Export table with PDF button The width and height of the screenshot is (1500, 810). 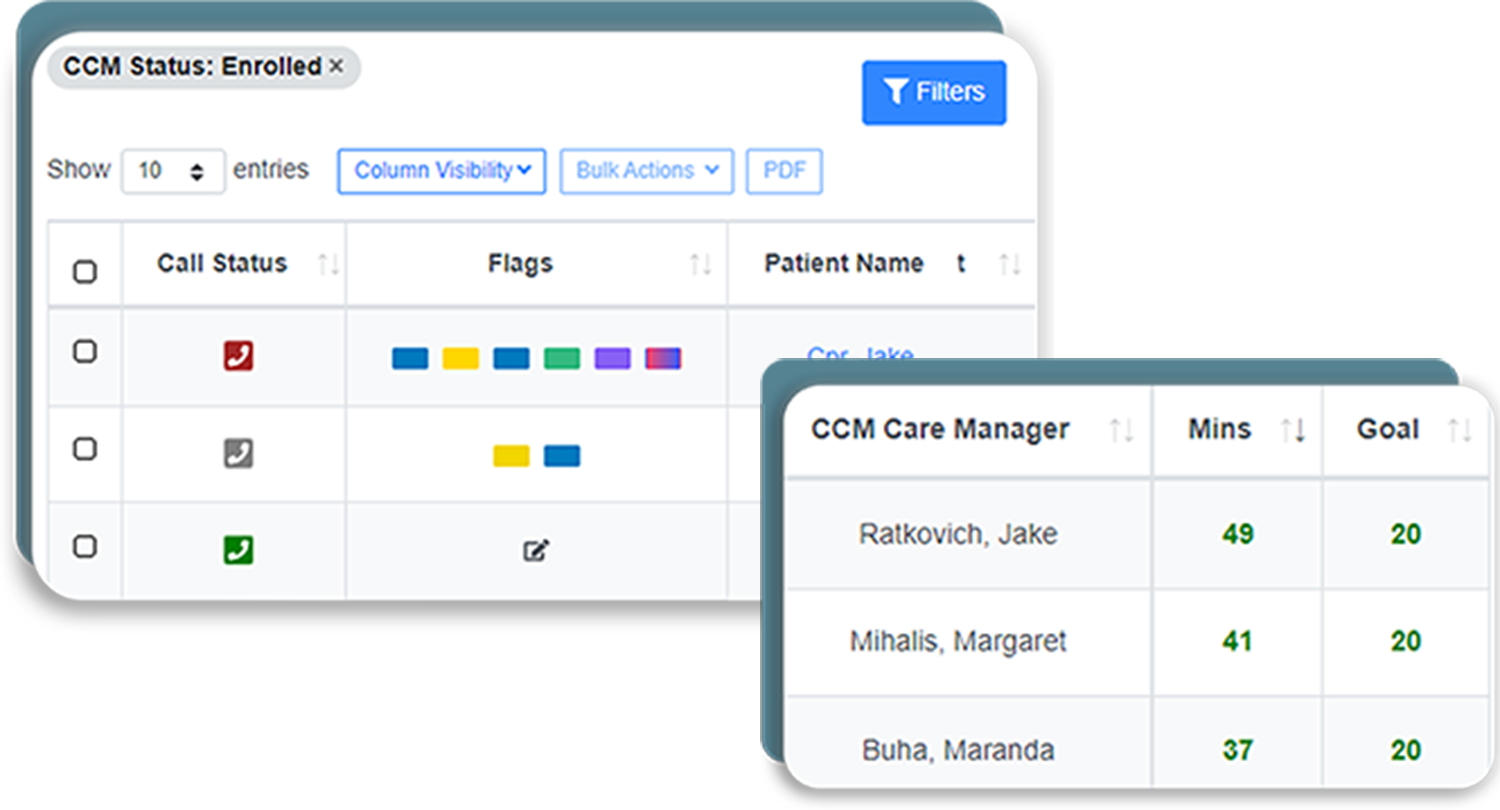[784, 171]
